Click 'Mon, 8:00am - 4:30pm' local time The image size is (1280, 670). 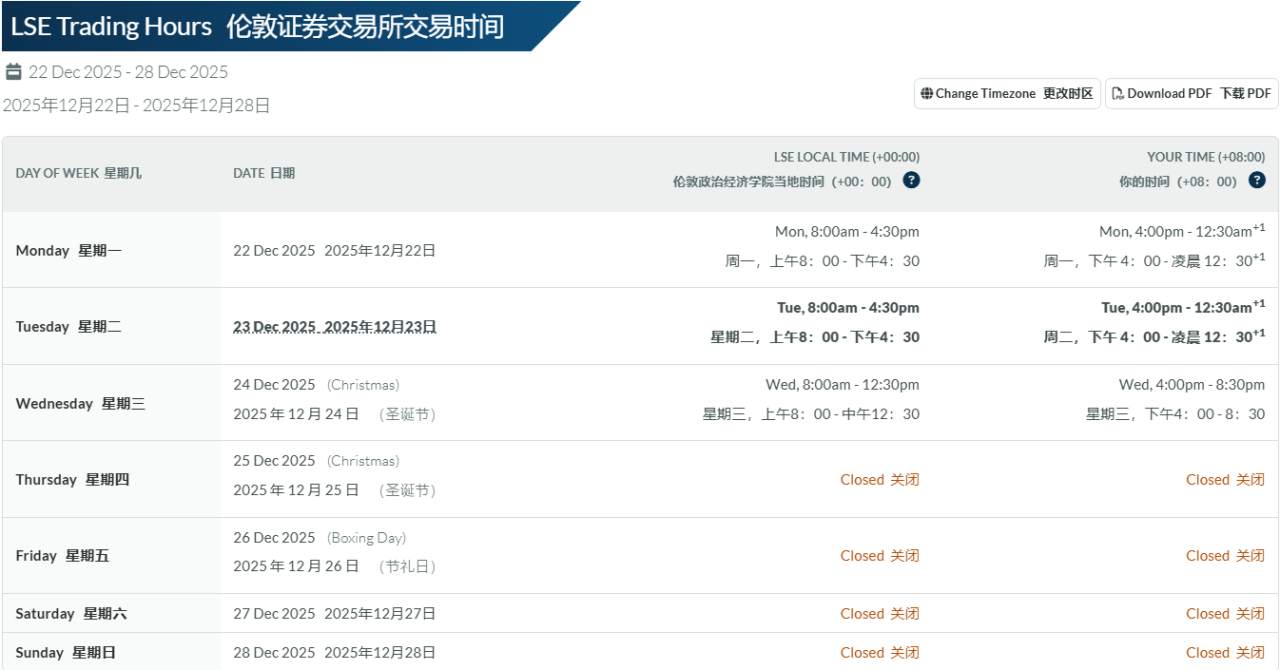(x=847, y=232)
